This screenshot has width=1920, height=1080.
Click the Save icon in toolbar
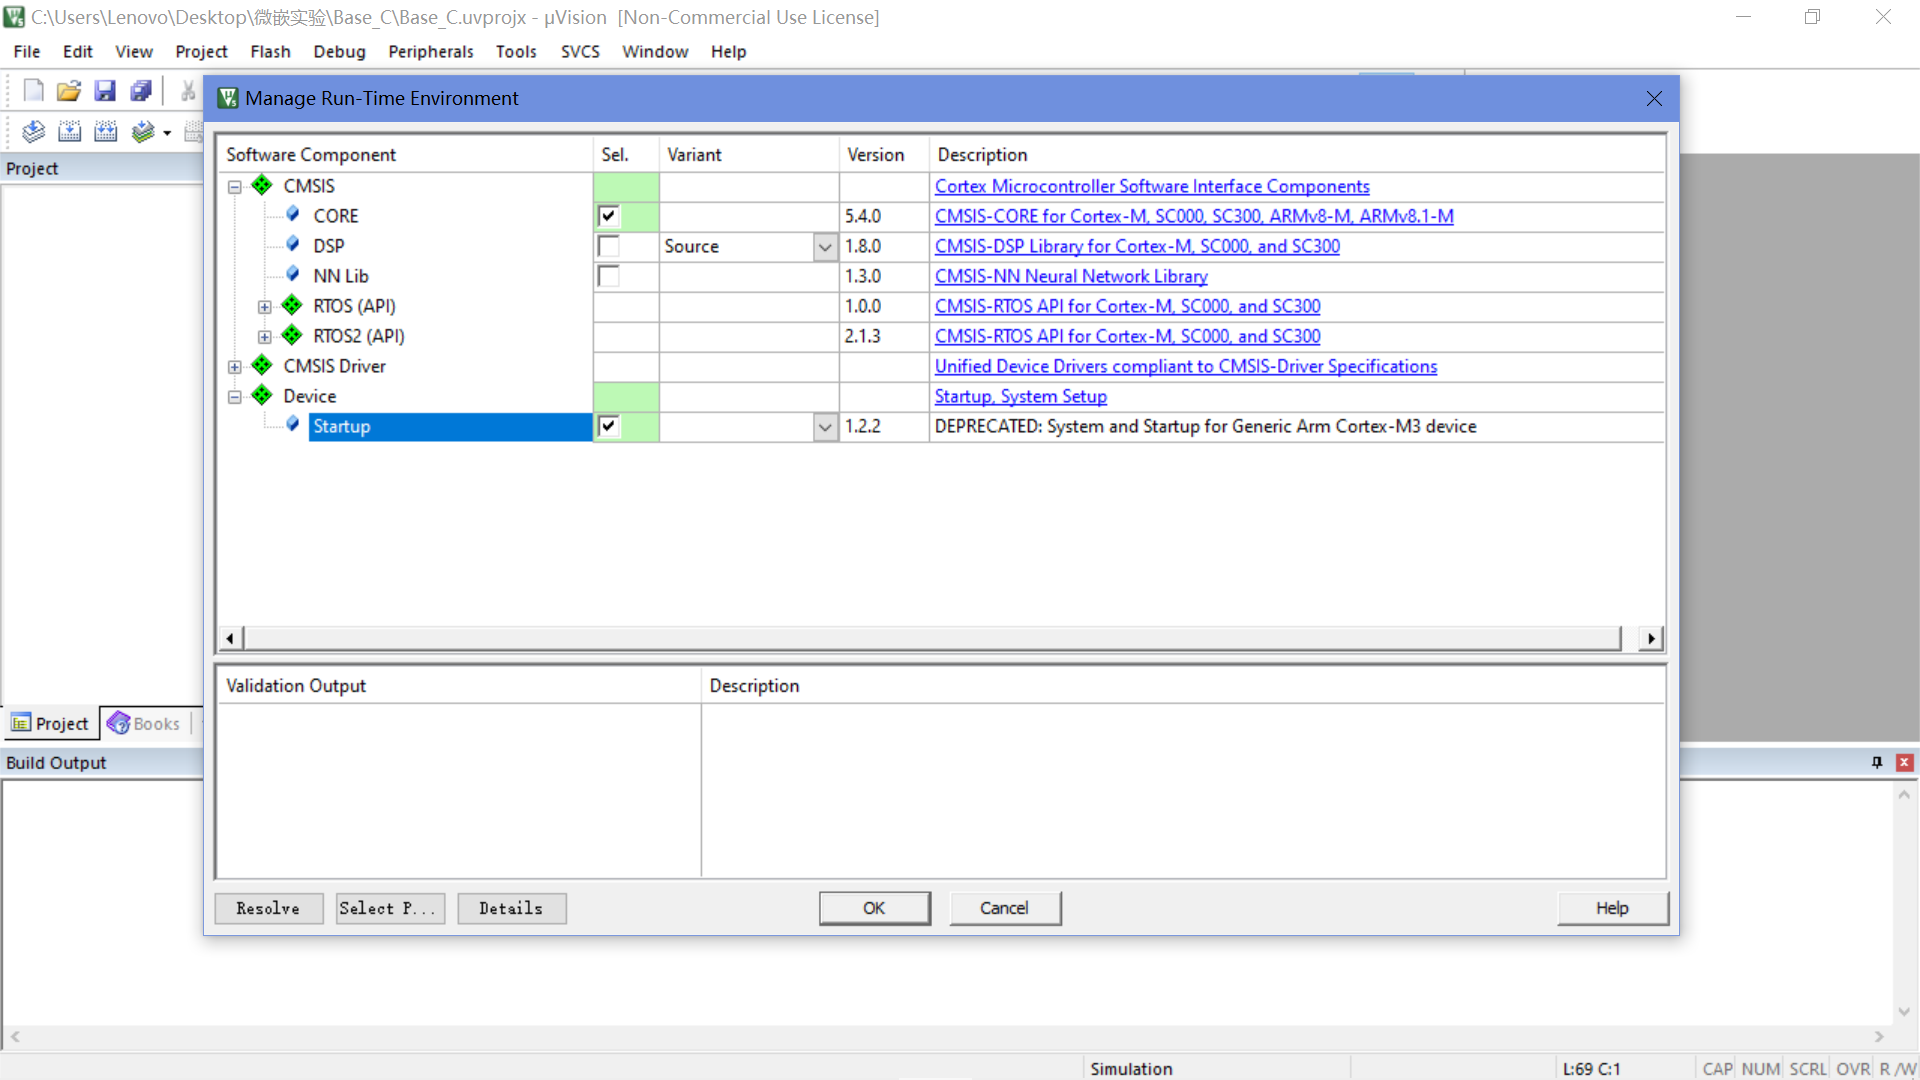pyautogui.click(x=105, y=91)
